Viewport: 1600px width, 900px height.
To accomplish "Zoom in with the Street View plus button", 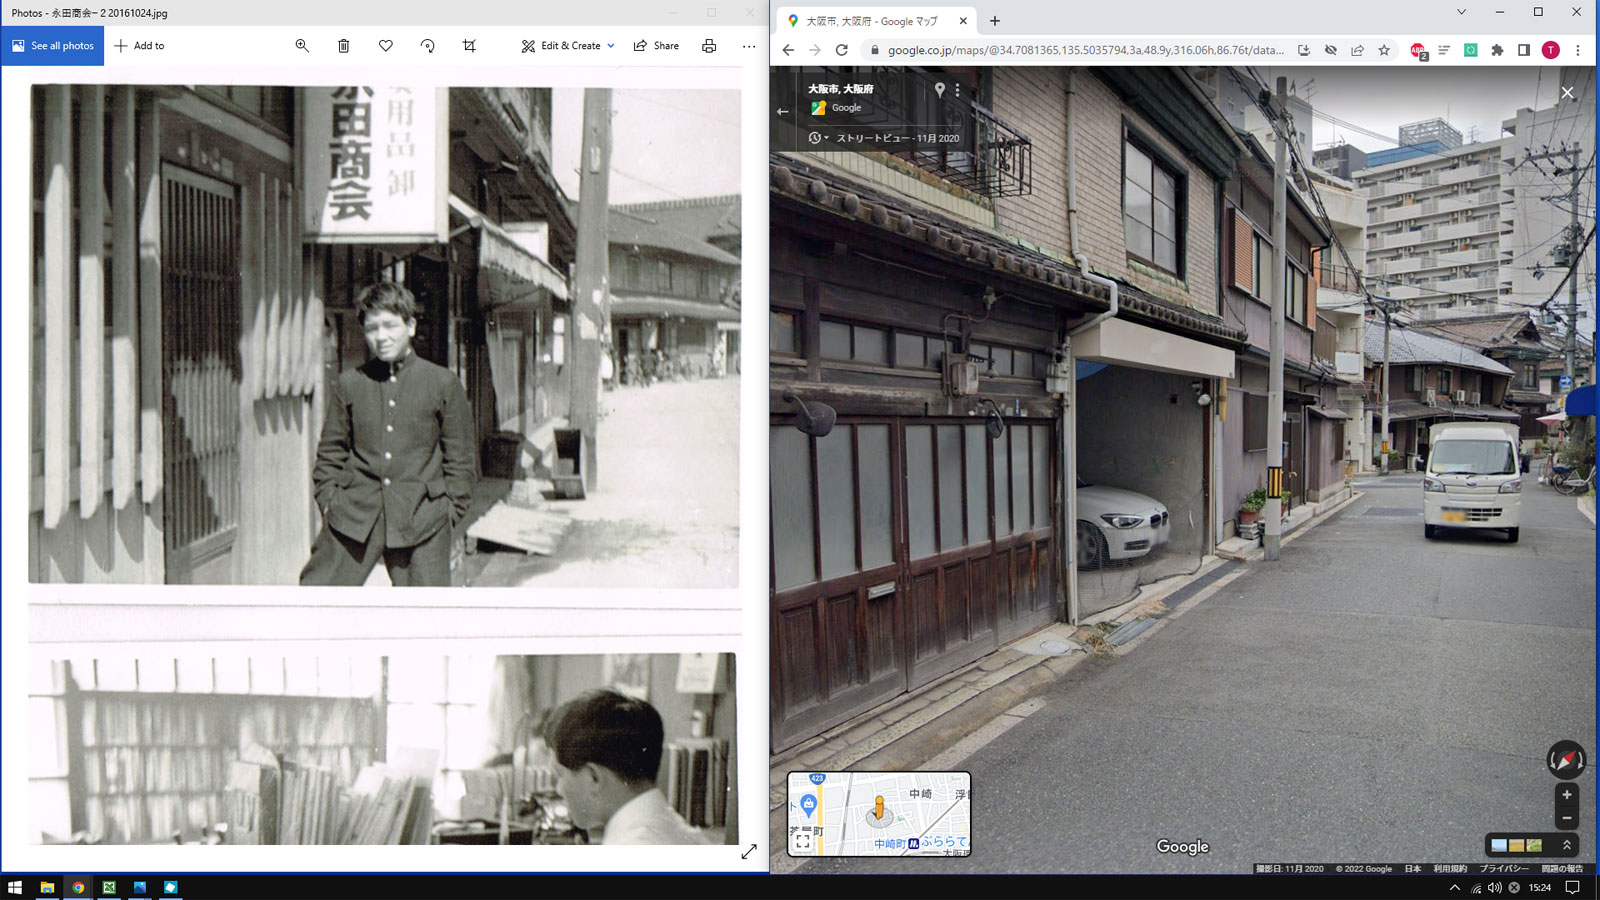I will [1567, 795].
